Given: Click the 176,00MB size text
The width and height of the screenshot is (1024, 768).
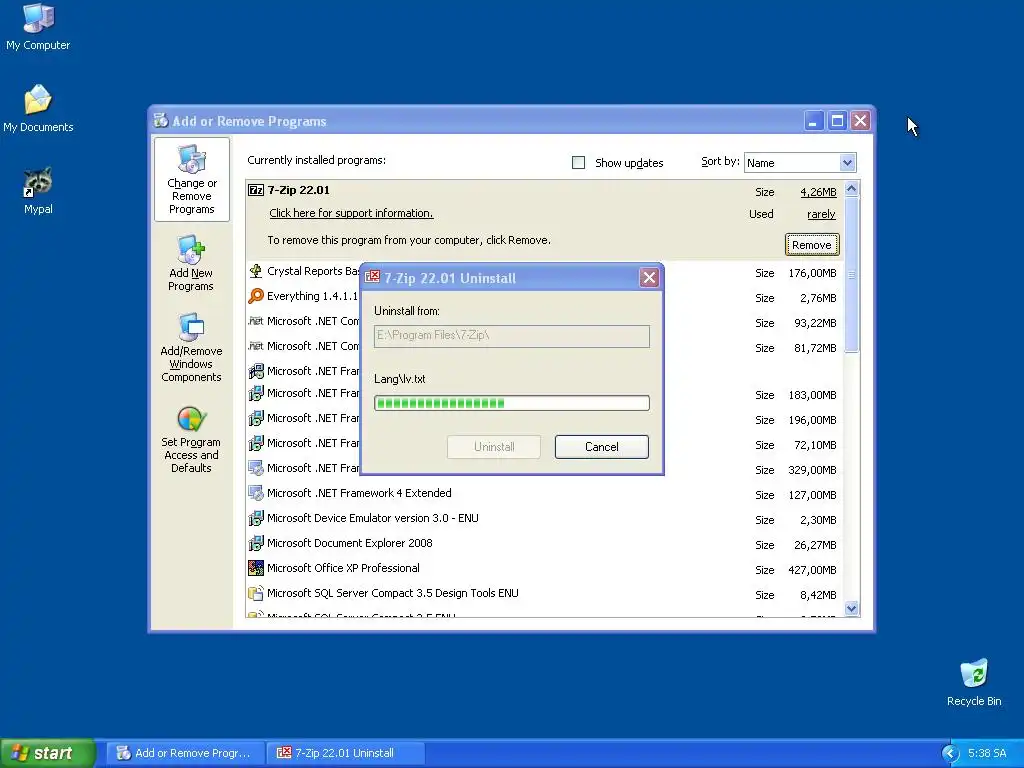Looking at the screenshot, I should (812, 273).
